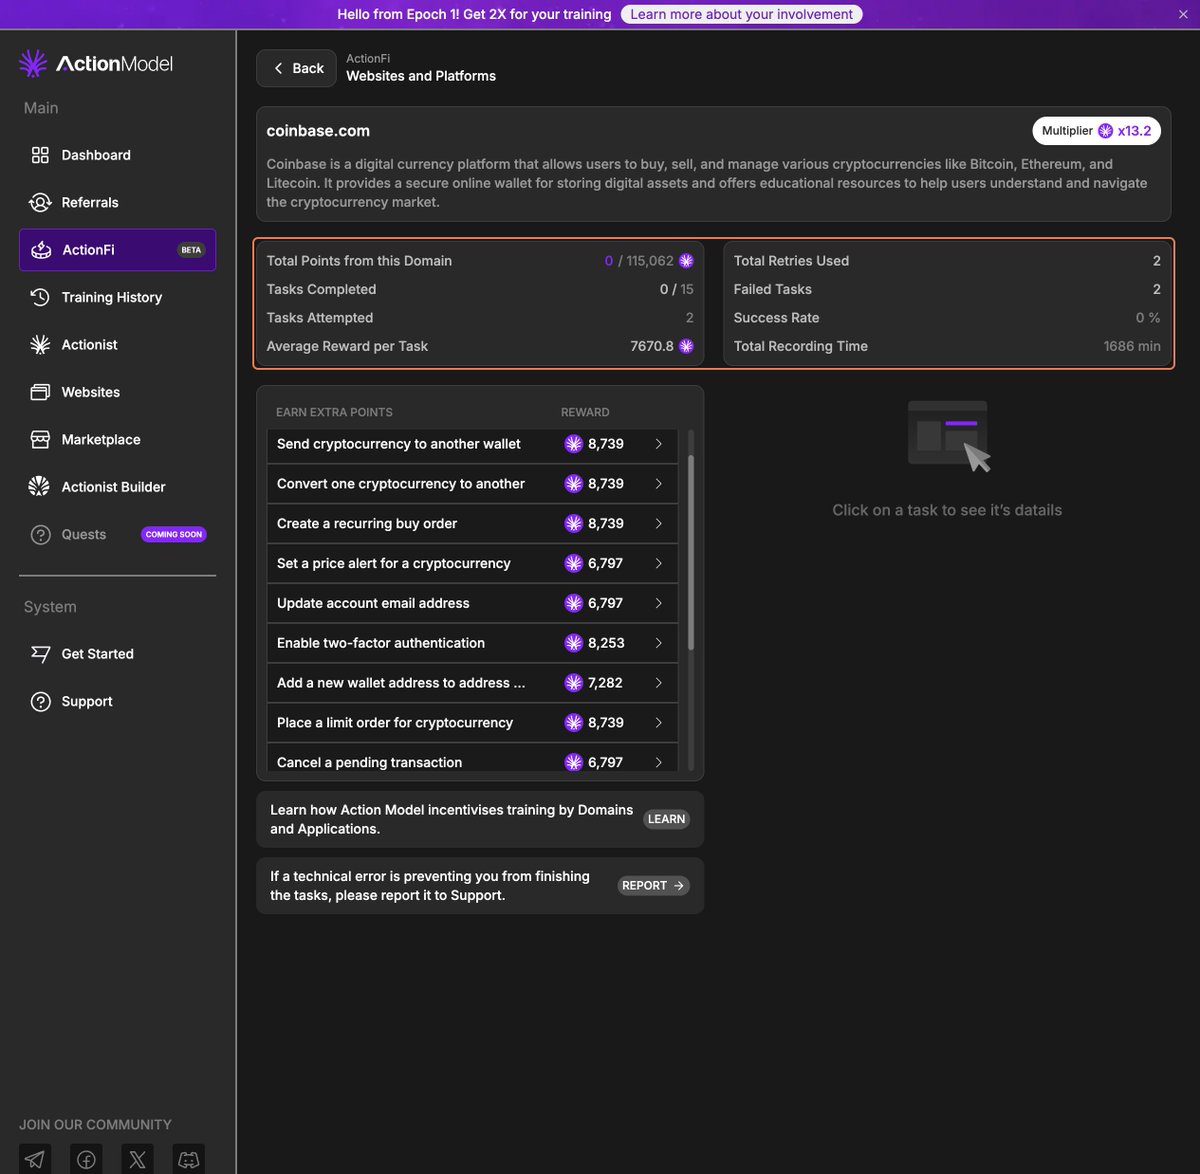Close the Epoch 1 announcement banner
The image size is (1200, 1174).
coord(1184,14)
